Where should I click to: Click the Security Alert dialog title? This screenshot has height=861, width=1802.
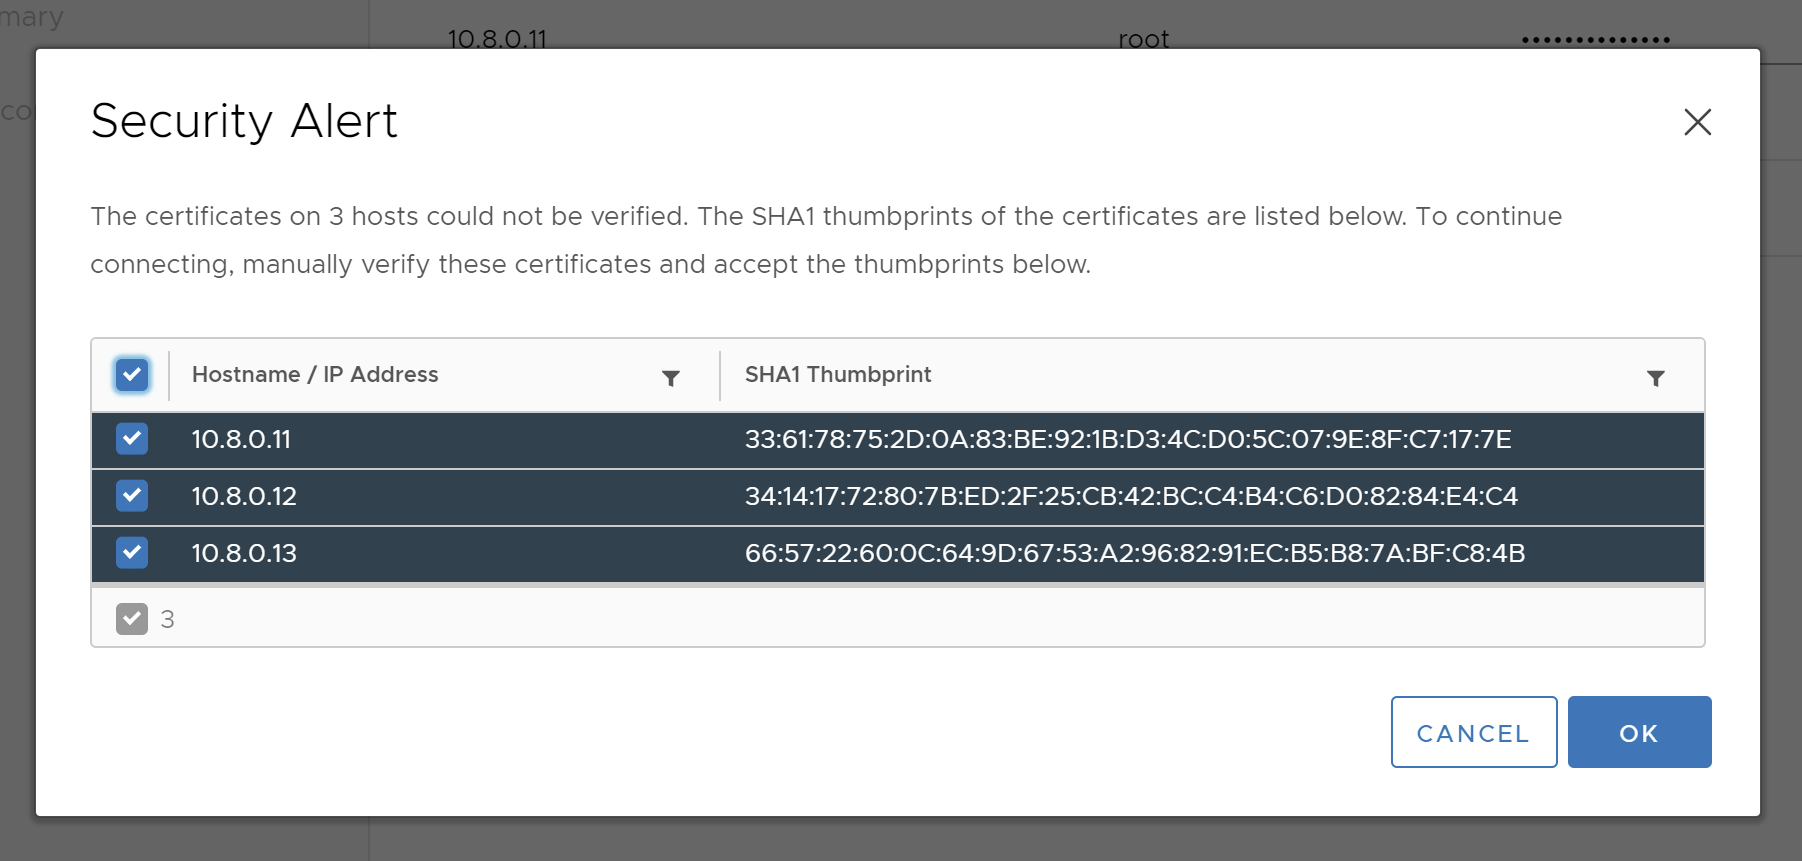tap(244, 121)
